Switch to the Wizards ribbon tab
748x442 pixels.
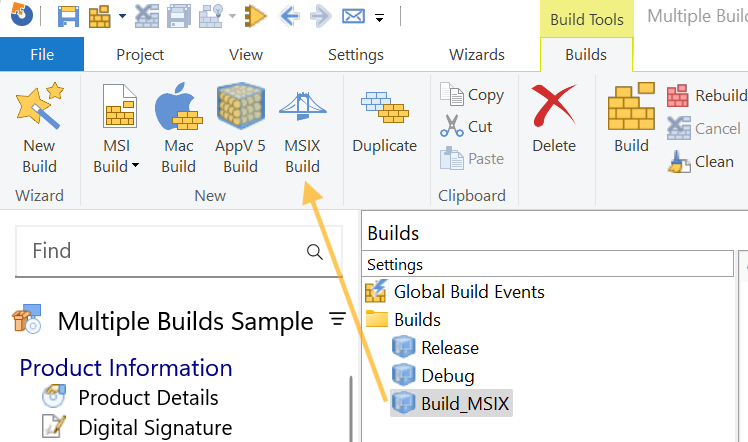[x=477, y=54]
